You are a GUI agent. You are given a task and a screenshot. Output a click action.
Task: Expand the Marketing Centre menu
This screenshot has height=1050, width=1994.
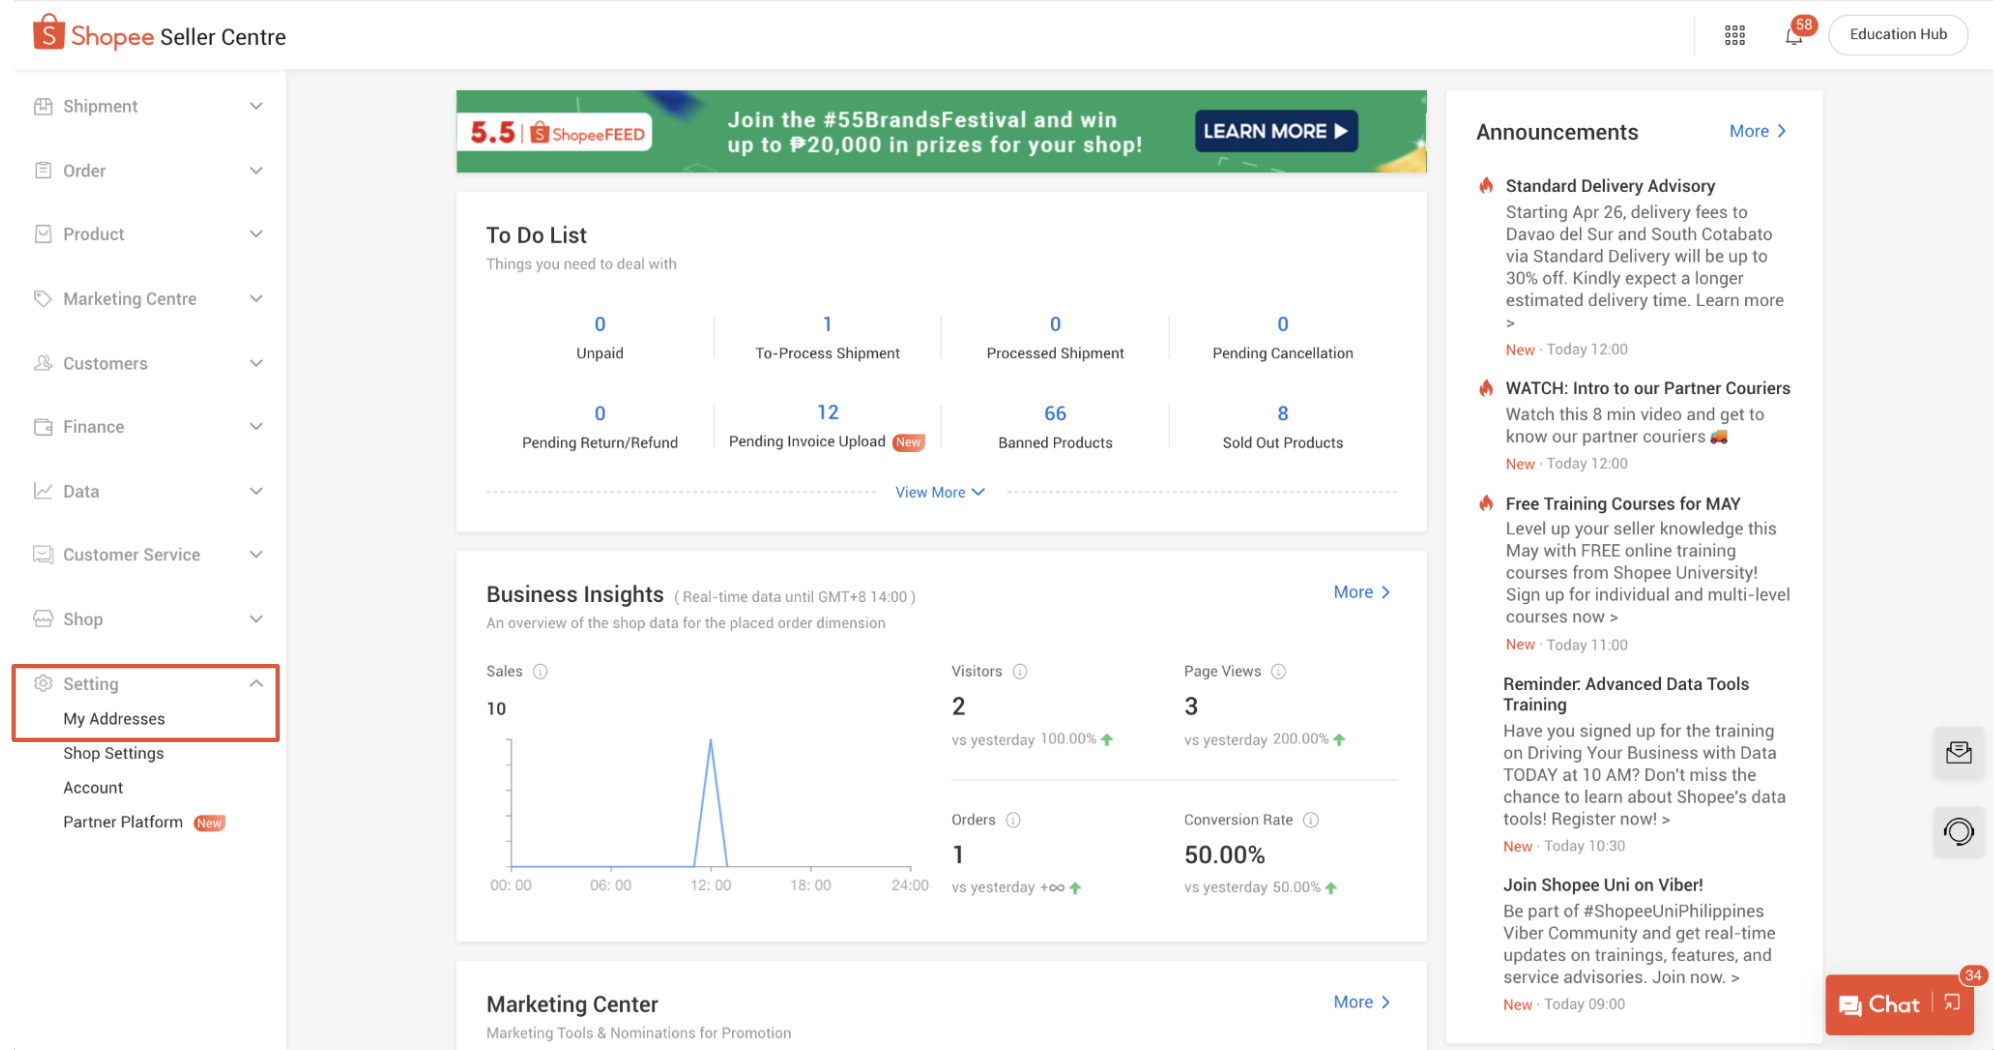coord(148,299)
